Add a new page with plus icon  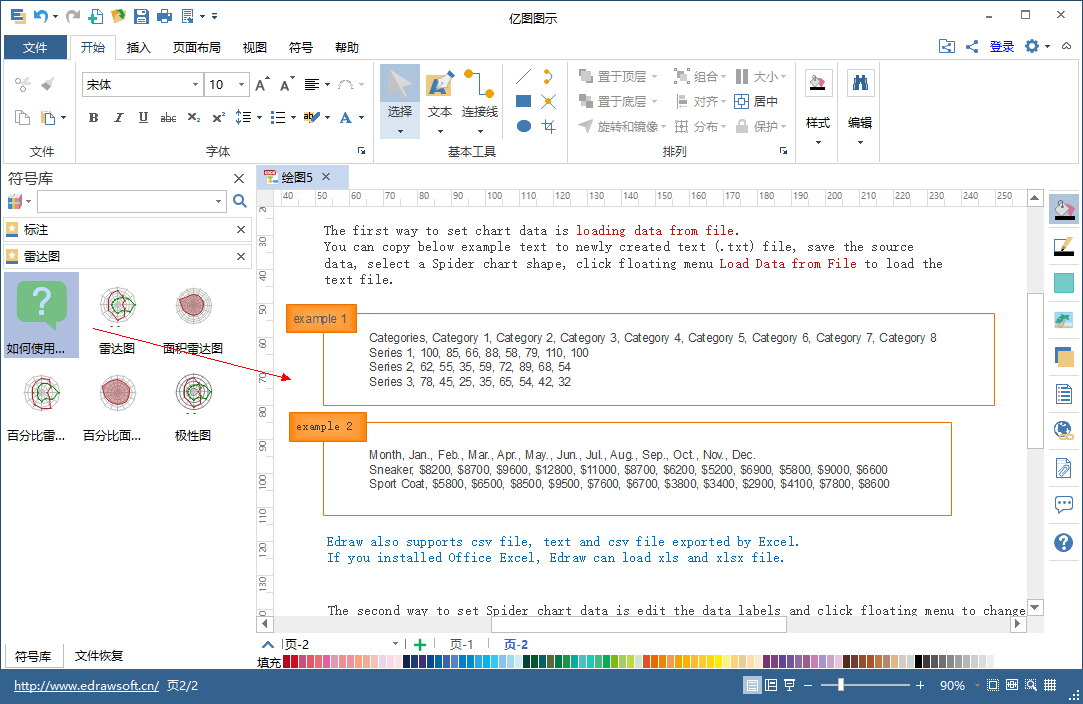point(420,645)
